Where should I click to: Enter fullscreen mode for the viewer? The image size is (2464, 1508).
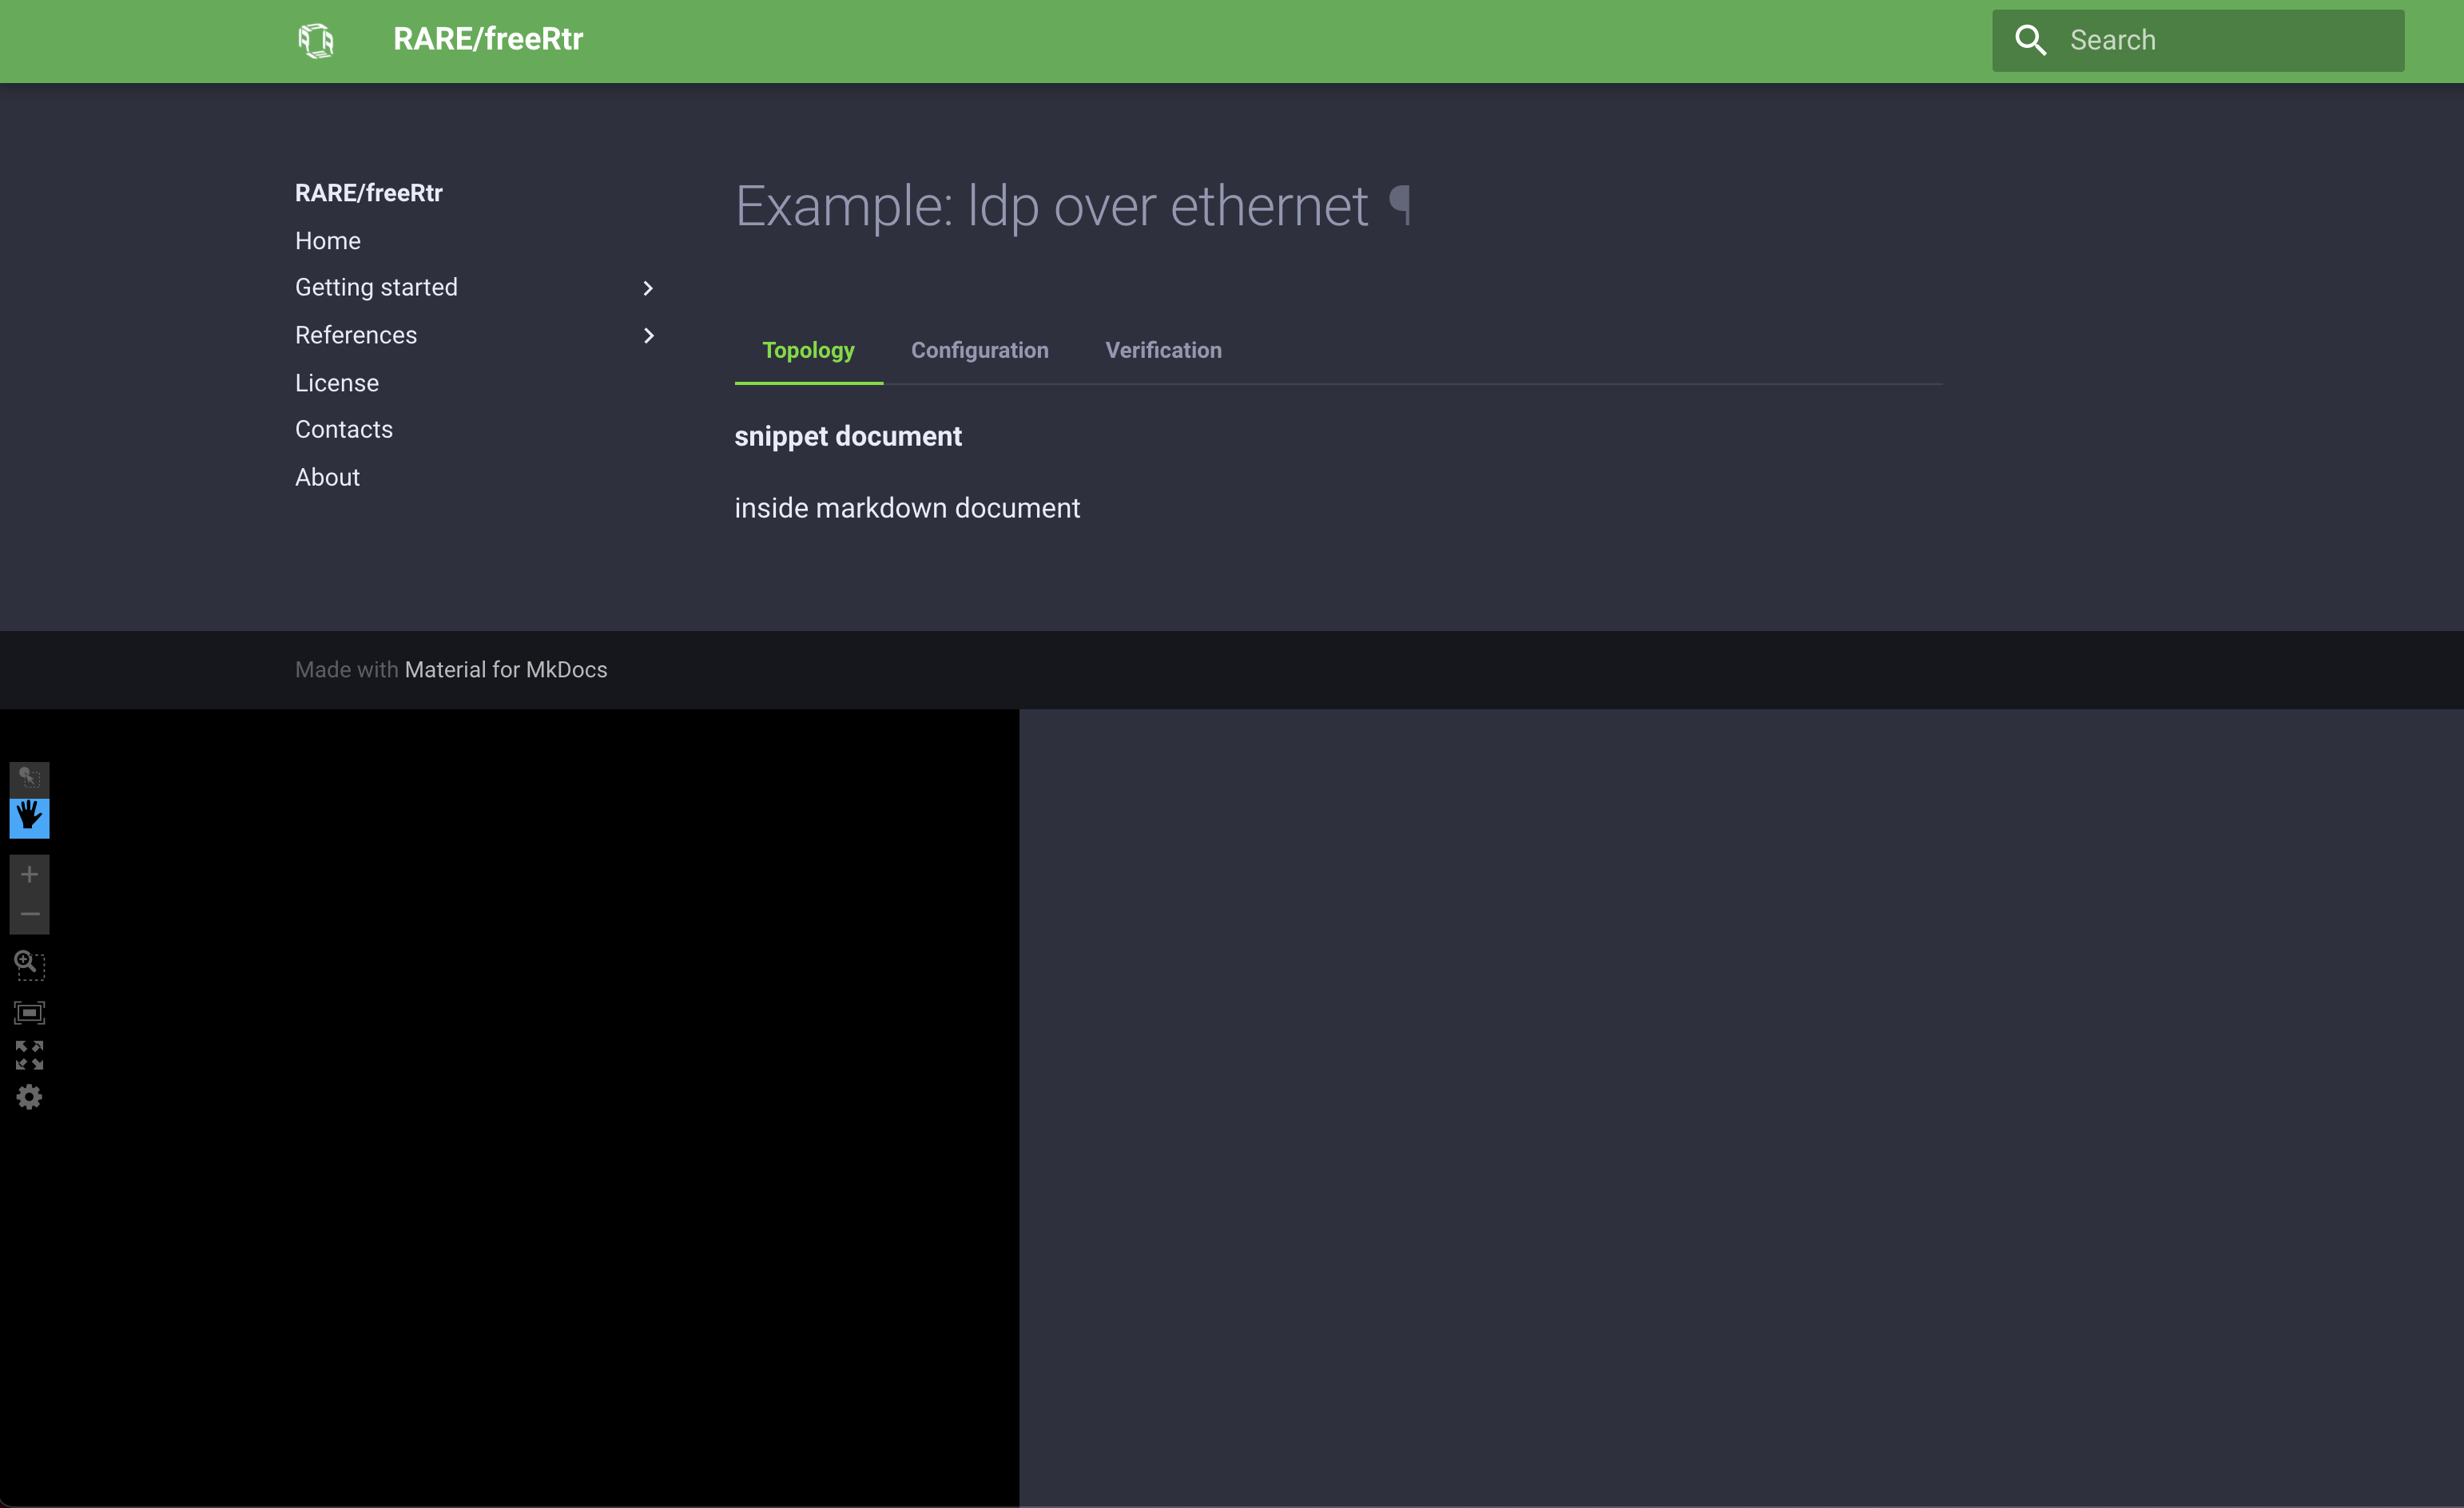[x=29, y=1055]
